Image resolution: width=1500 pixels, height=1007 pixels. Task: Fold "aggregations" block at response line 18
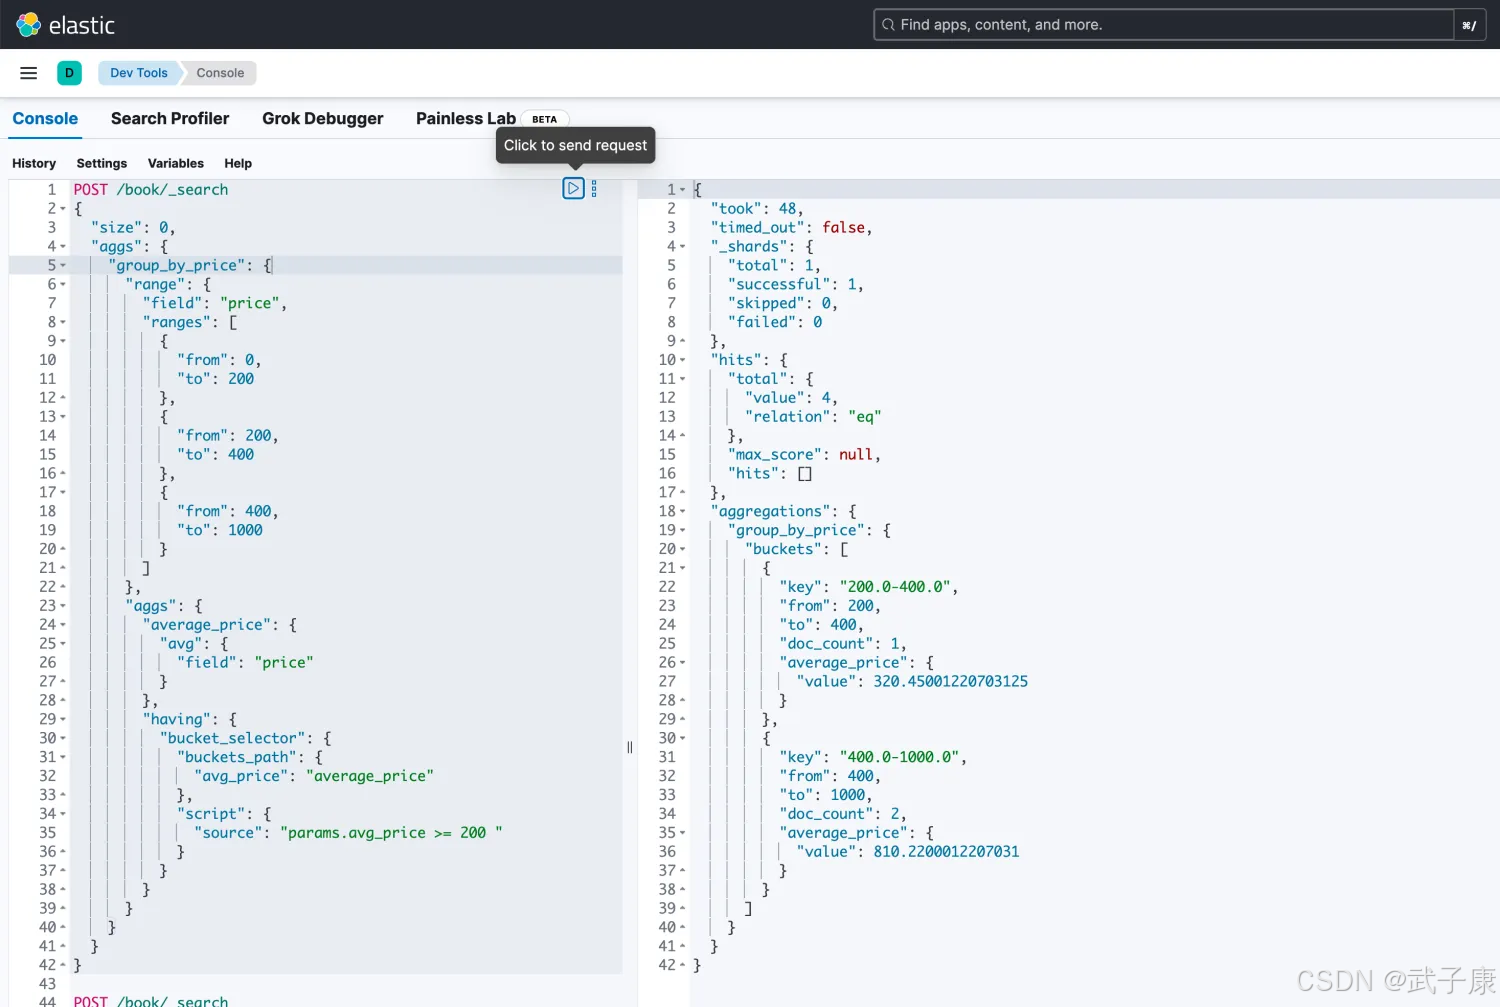[683, 512]
